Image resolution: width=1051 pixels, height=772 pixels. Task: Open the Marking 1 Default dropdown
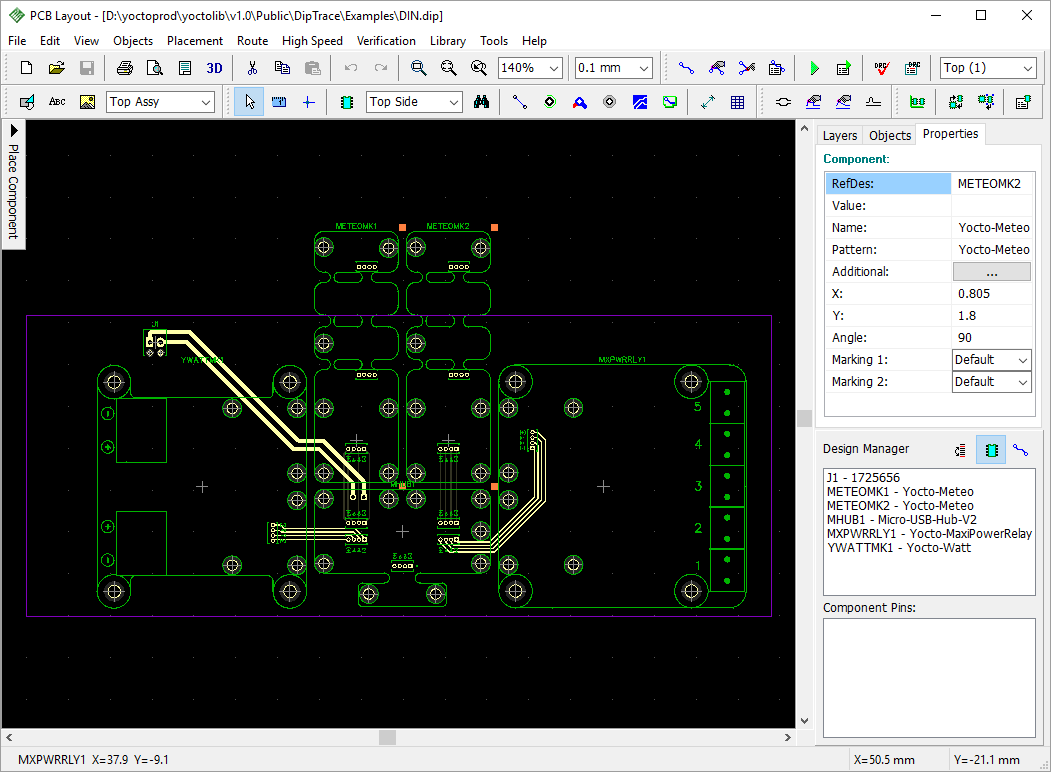(x=1022, y=360)
